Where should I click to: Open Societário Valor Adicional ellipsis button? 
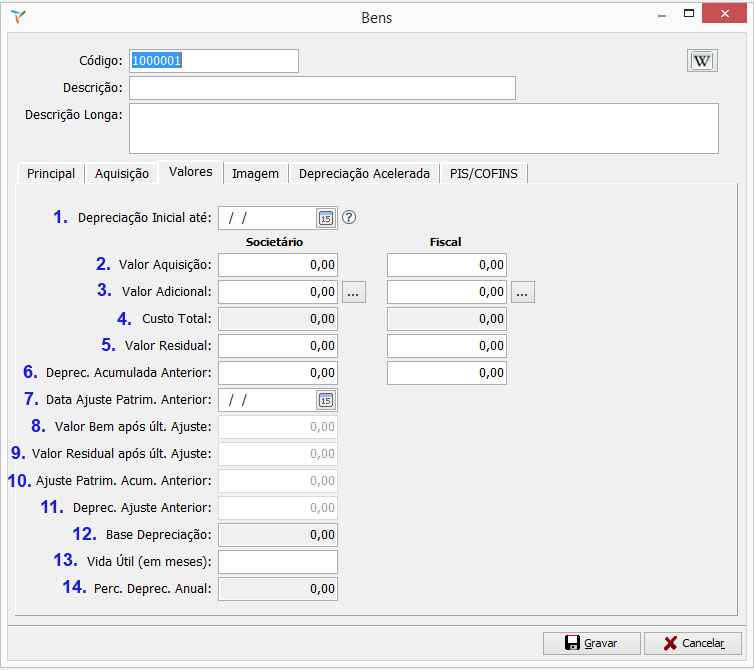pos(353,292)
